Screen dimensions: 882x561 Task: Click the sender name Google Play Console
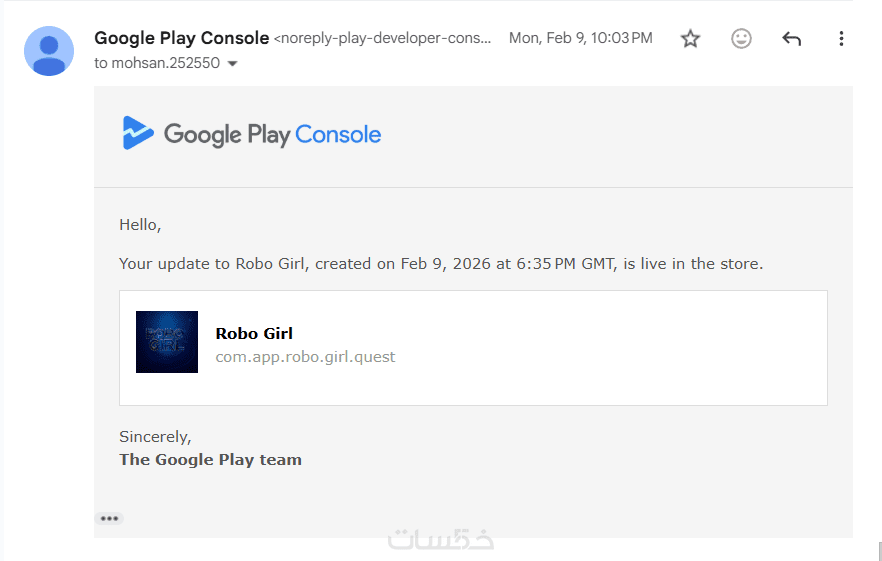(181, 38)
